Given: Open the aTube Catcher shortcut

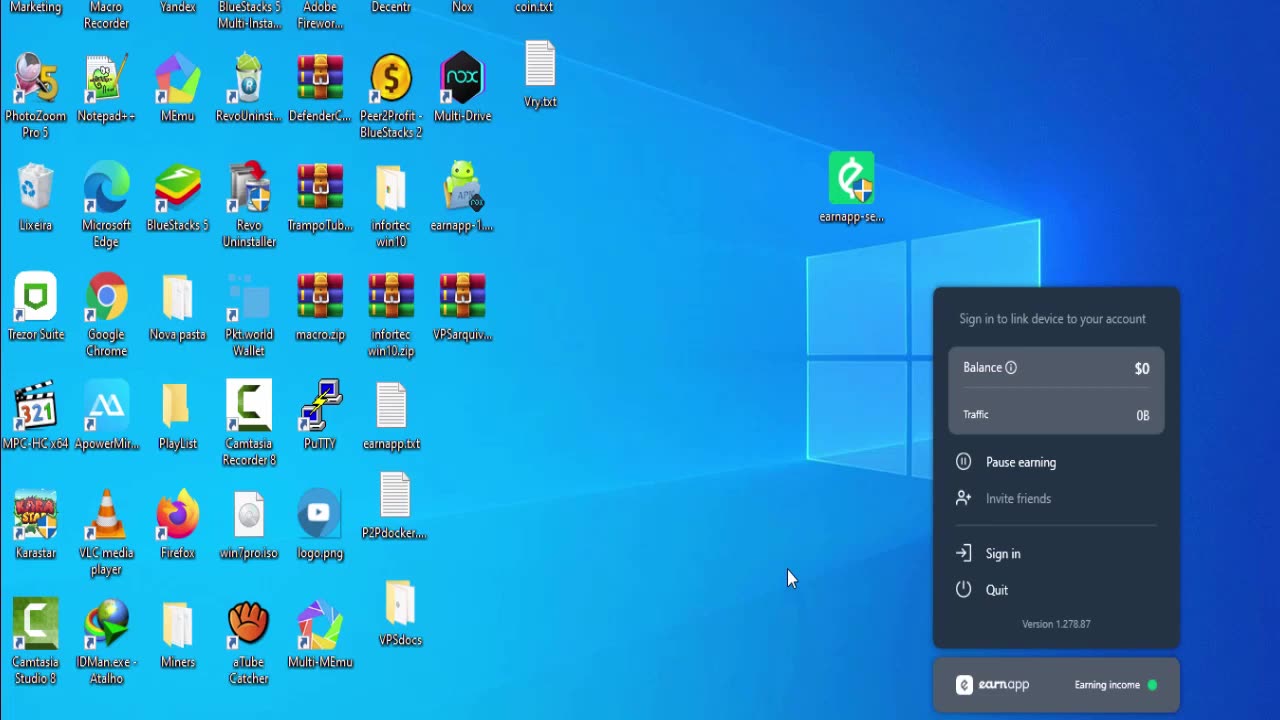Looking at the screenshot, I should pos(249,641).
